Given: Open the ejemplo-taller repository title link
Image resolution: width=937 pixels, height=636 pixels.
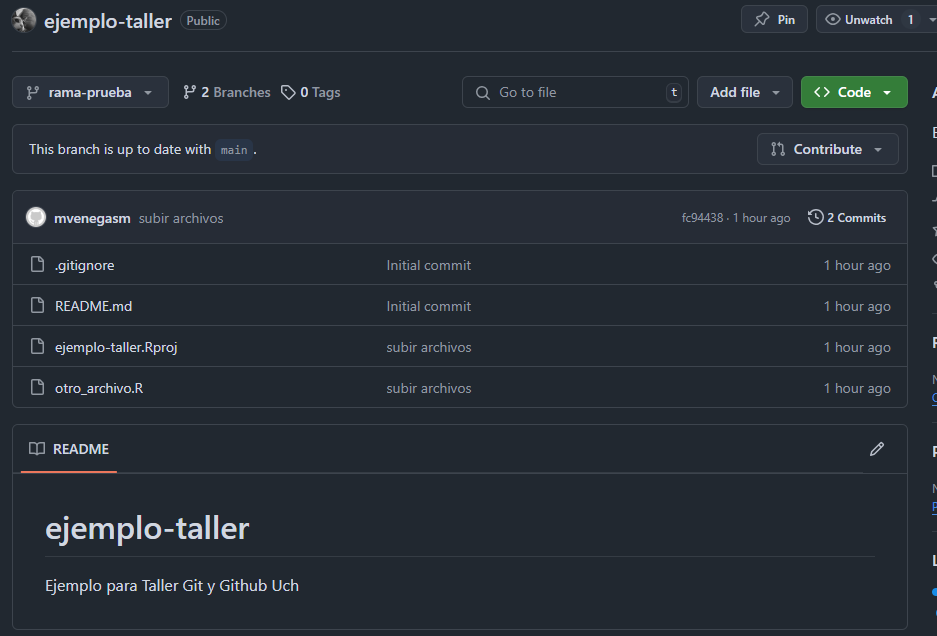Looking at the screenshot, I should click(x=108, y=21).
